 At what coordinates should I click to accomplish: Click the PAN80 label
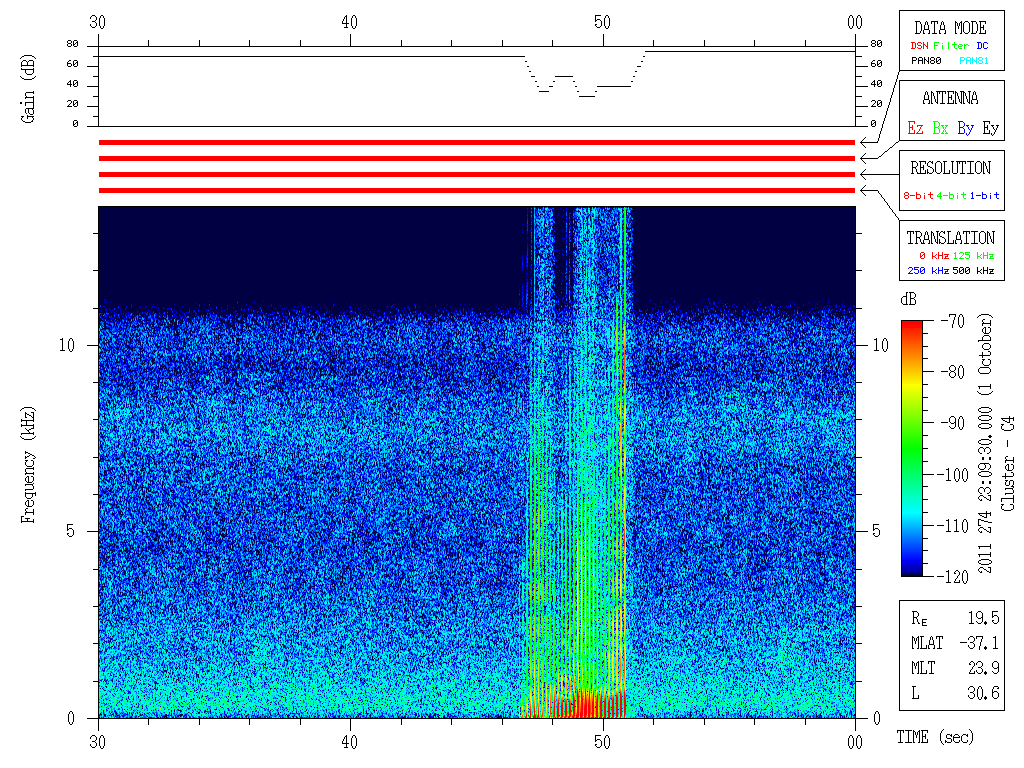[x=926, y=61]
